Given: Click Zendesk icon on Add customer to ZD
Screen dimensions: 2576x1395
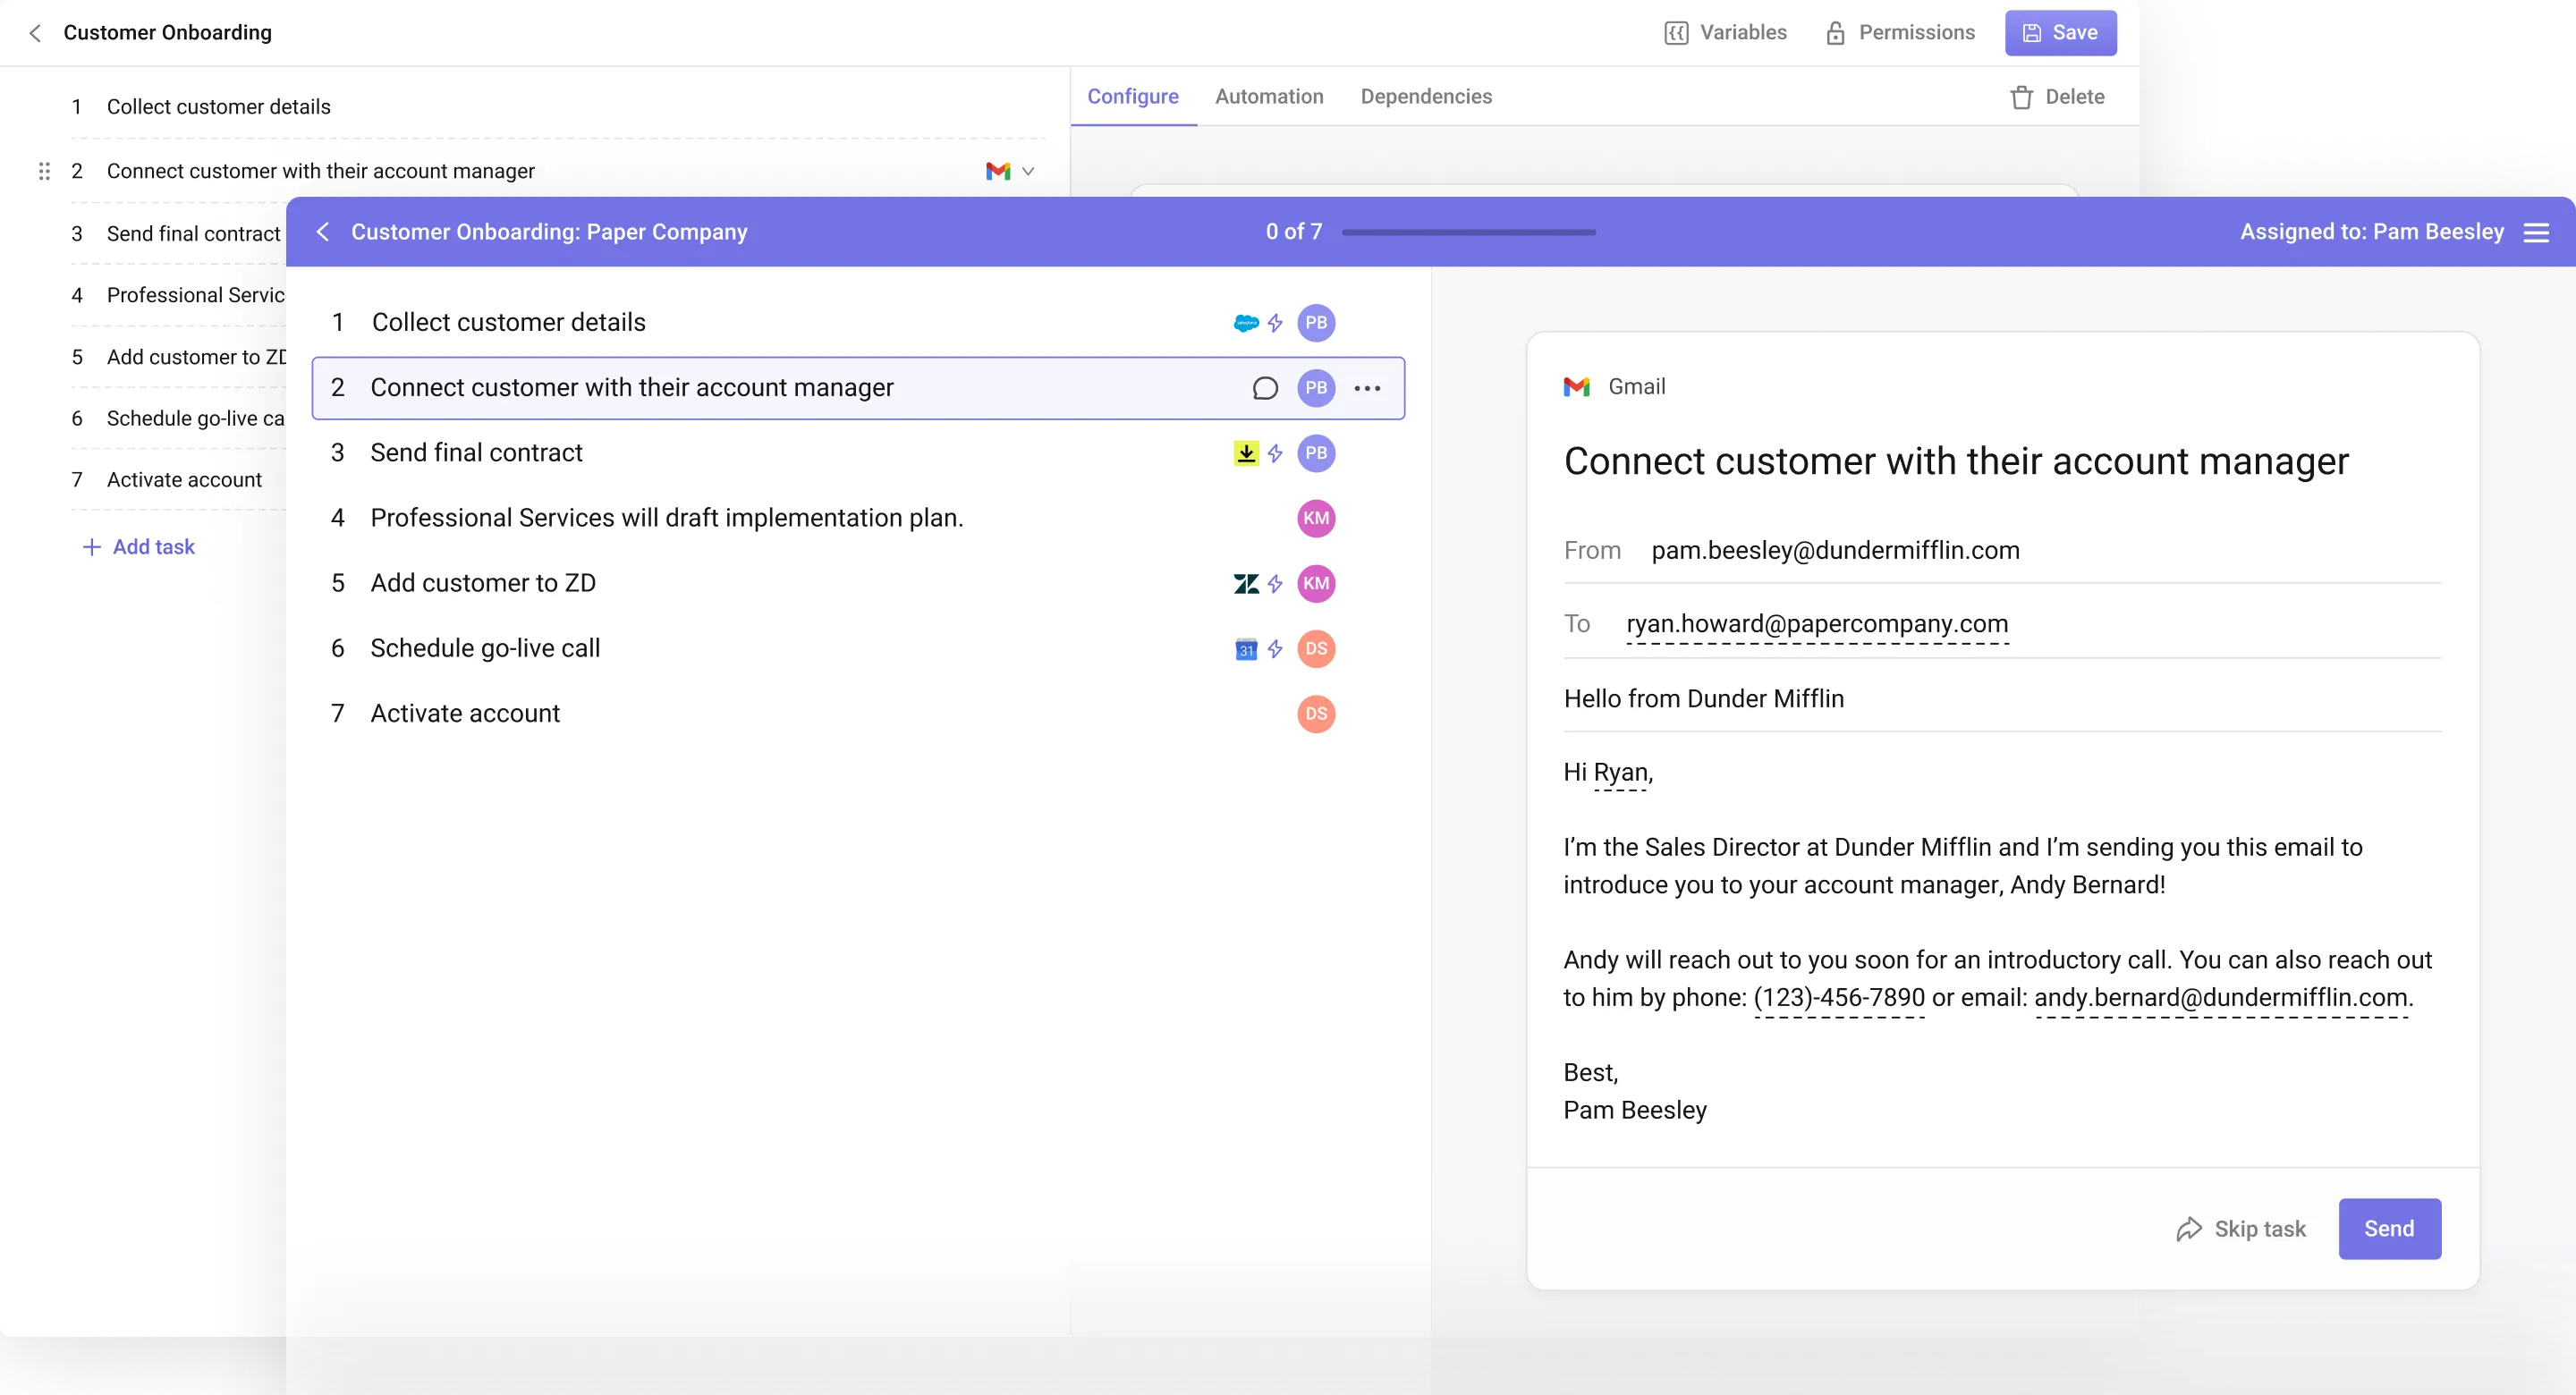Looking at the screenshot, I should (x=1246, y=584).
